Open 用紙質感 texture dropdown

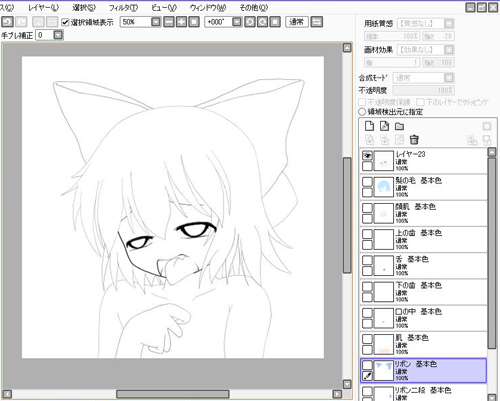[x=449, y=23]
